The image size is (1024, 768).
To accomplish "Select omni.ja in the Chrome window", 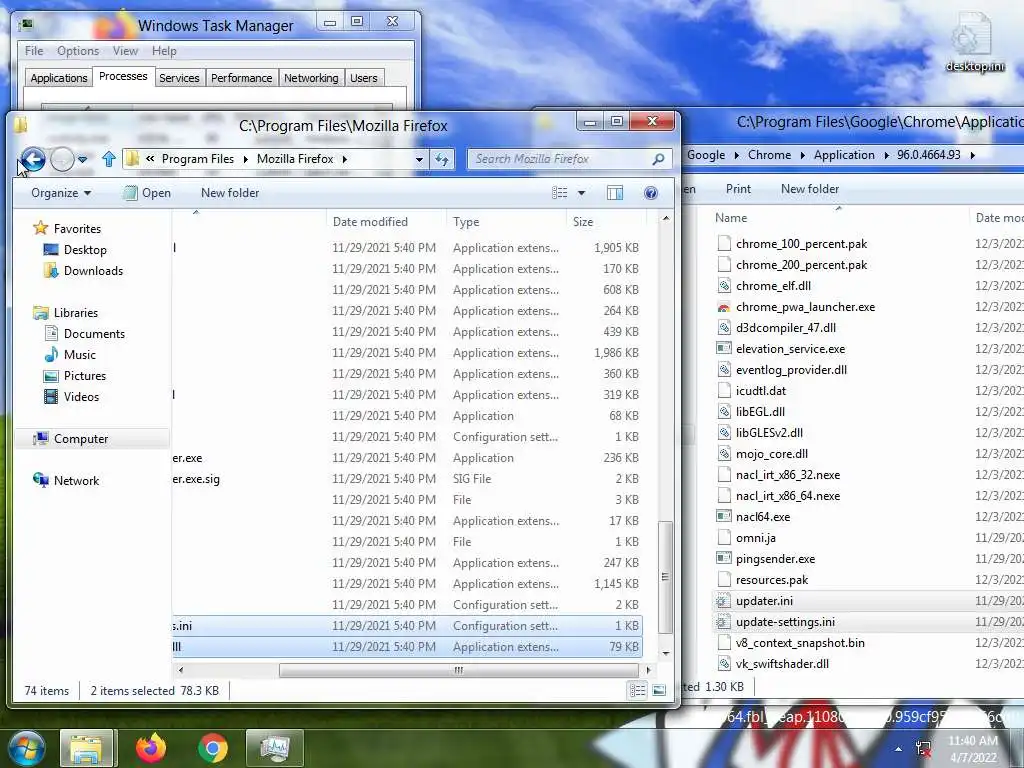I will point(746,537).
